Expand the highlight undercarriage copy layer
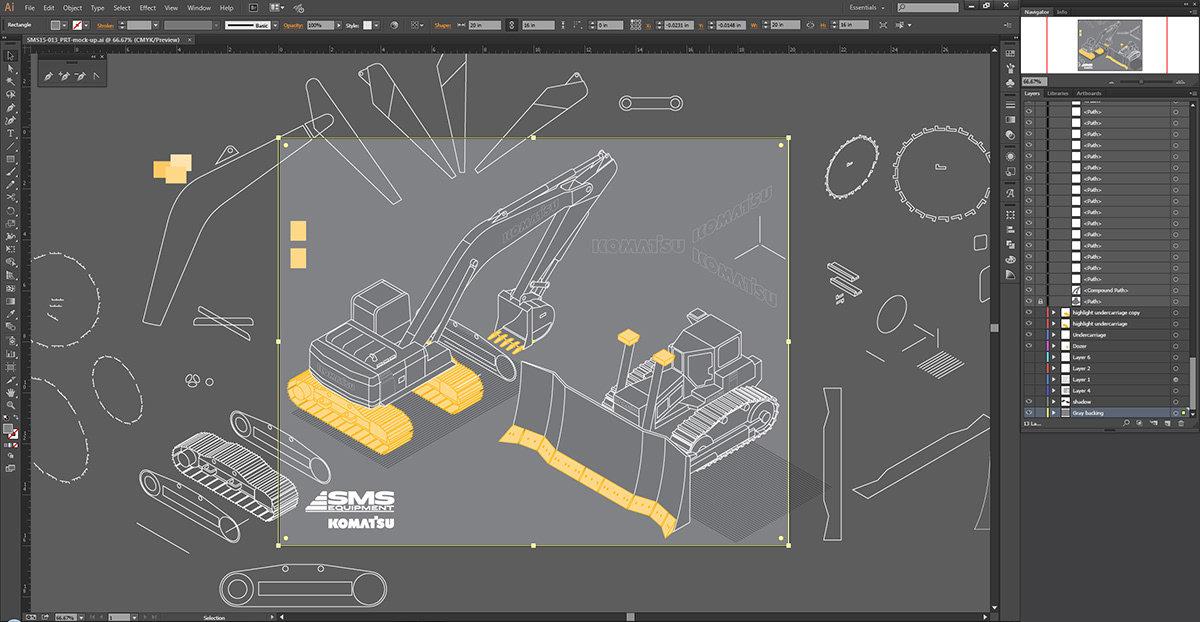This screenshot has width=1200, height=622. [1053, 312]
